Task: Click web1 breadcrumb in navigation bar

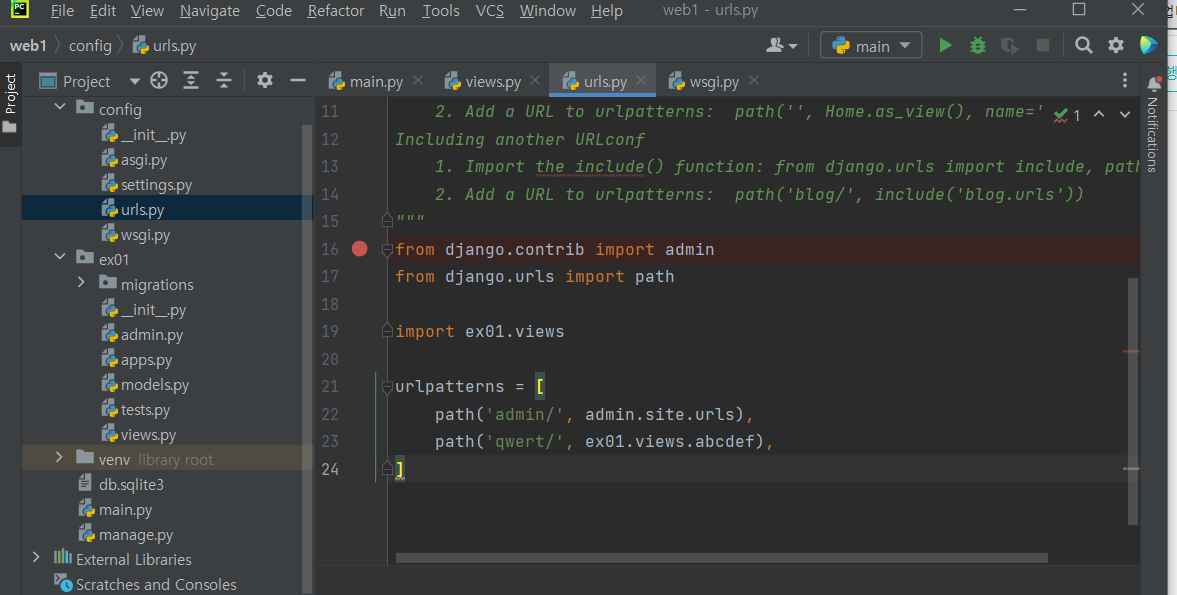Action: pyautogui.click(x=28, y=46)
